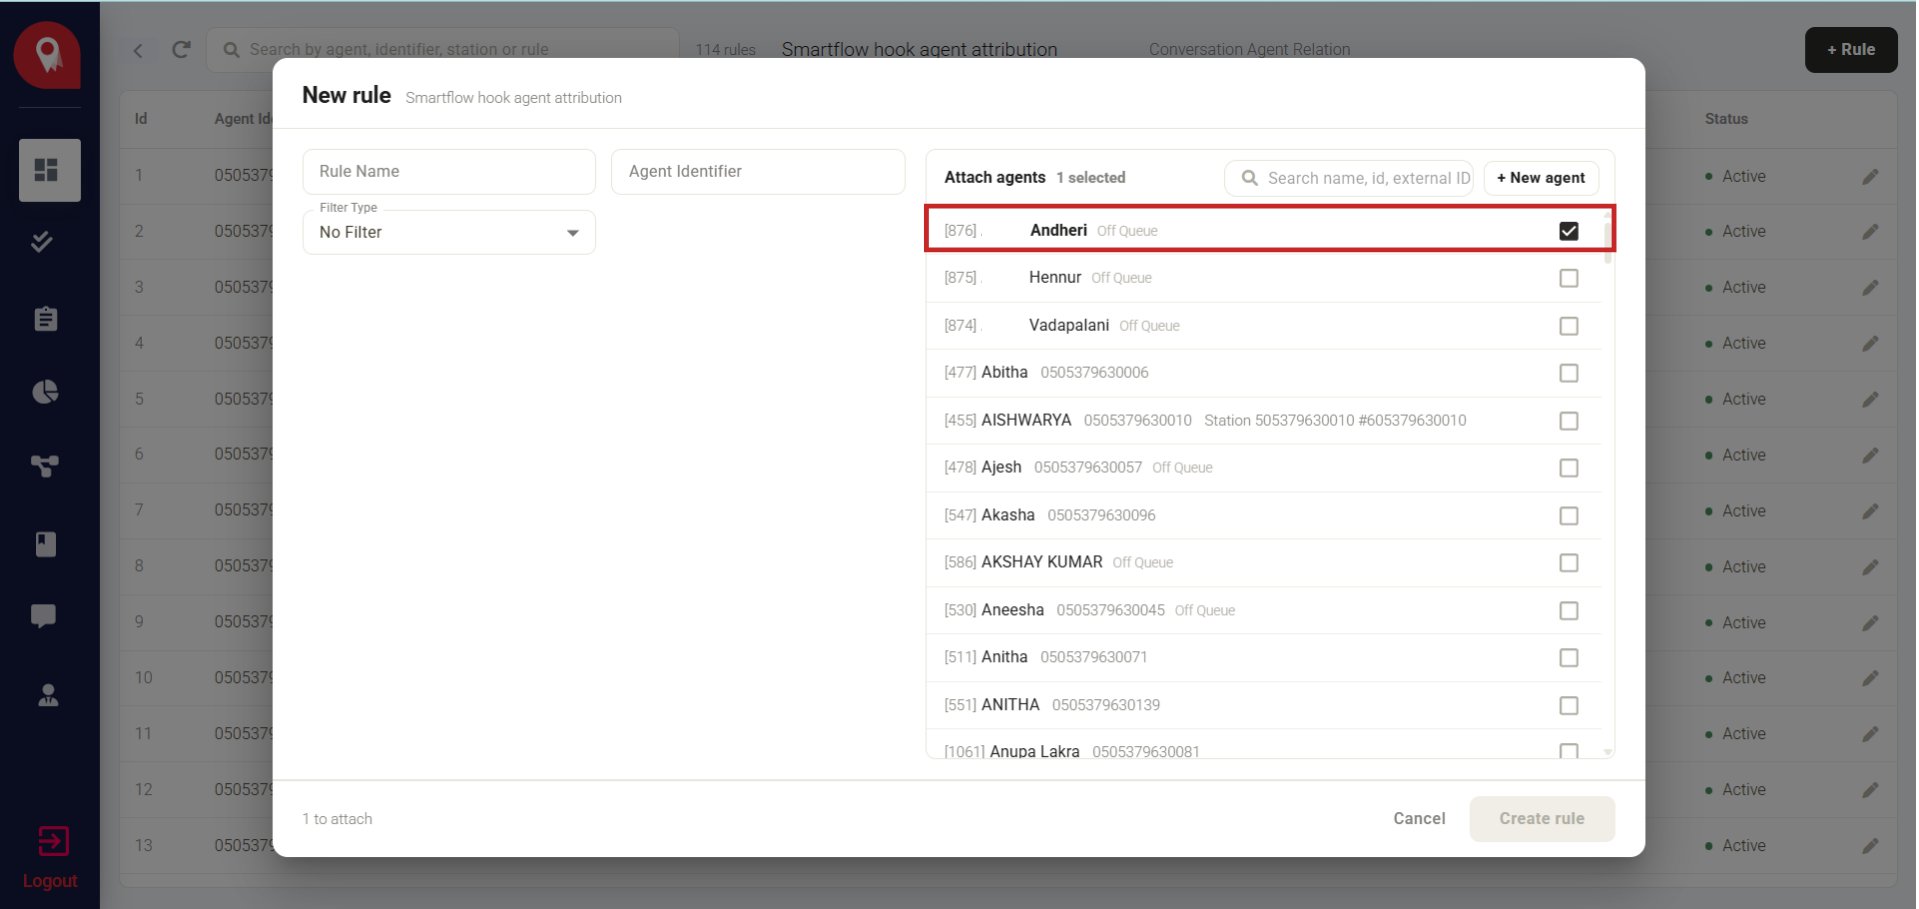
Task: Click the + Rule button
Action: pos(1850,50)
